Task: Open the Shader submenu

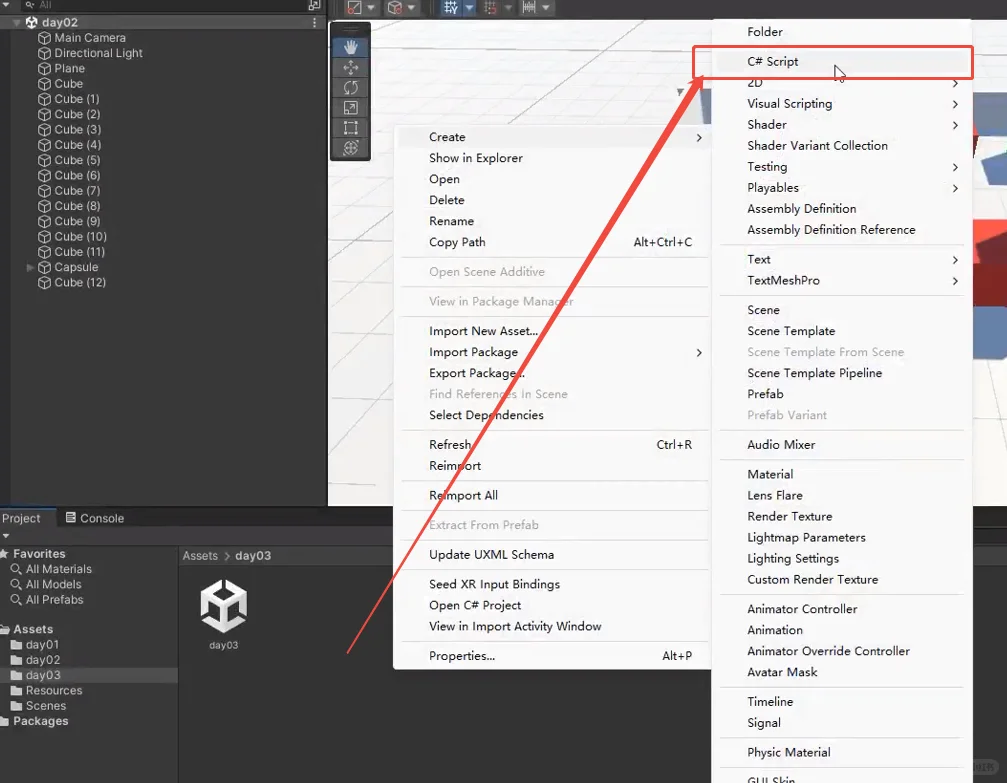Action: 842,125
